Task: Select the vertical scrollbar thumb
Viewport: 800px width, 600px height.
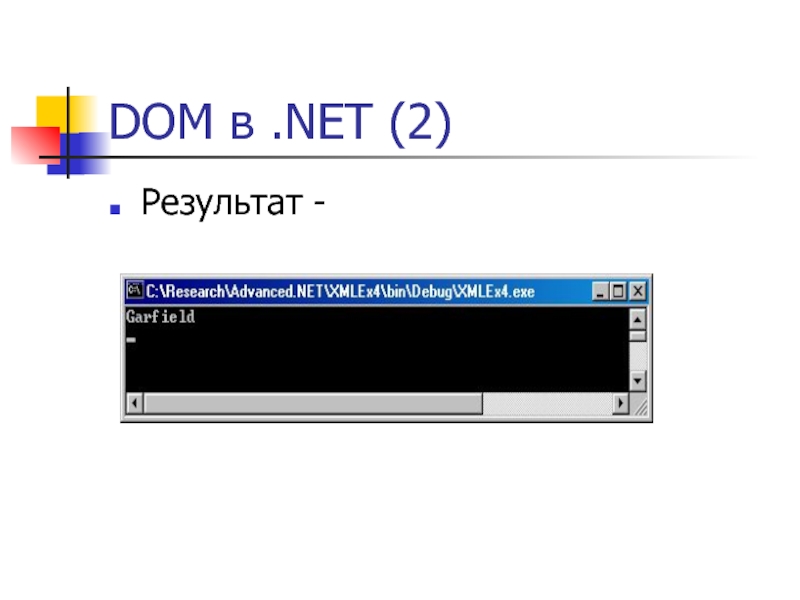Action: point(637,336)
